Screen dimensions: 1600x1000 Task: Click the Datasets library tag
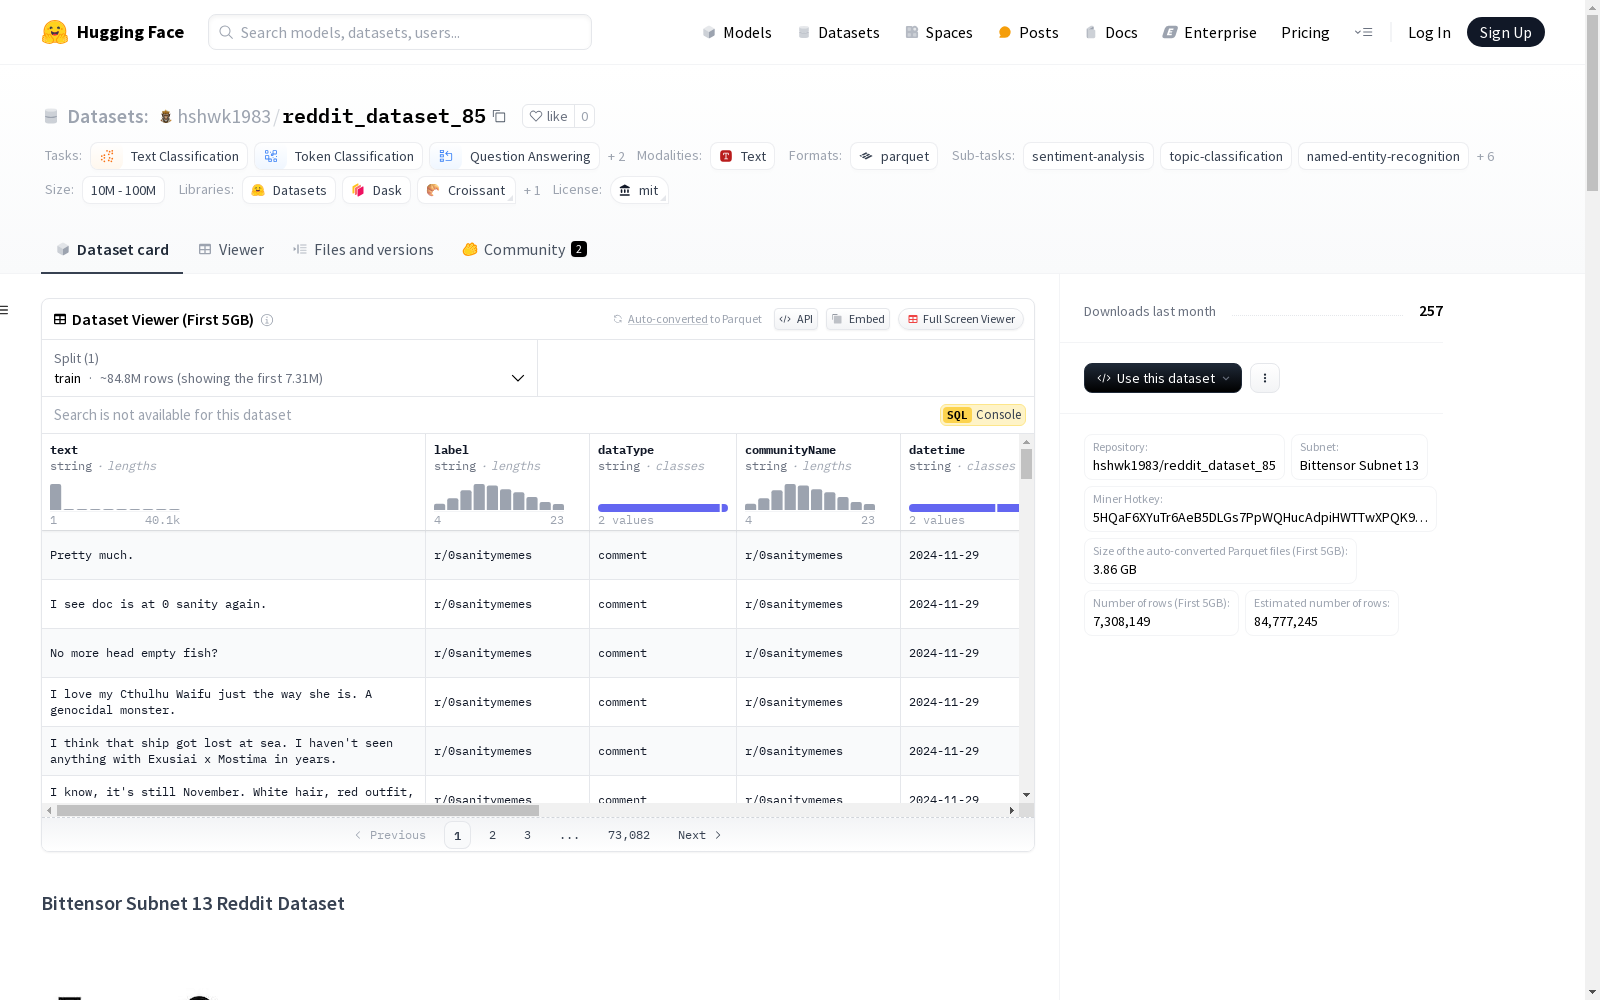pyautogui.click(x=289, y=190)
